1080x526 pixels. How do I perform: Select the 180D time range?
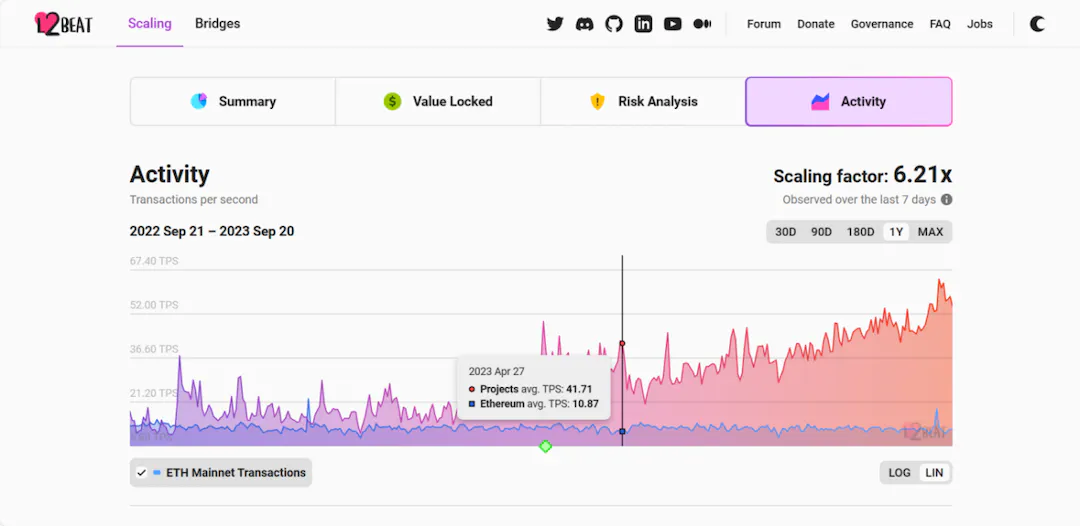pos(860,232)
